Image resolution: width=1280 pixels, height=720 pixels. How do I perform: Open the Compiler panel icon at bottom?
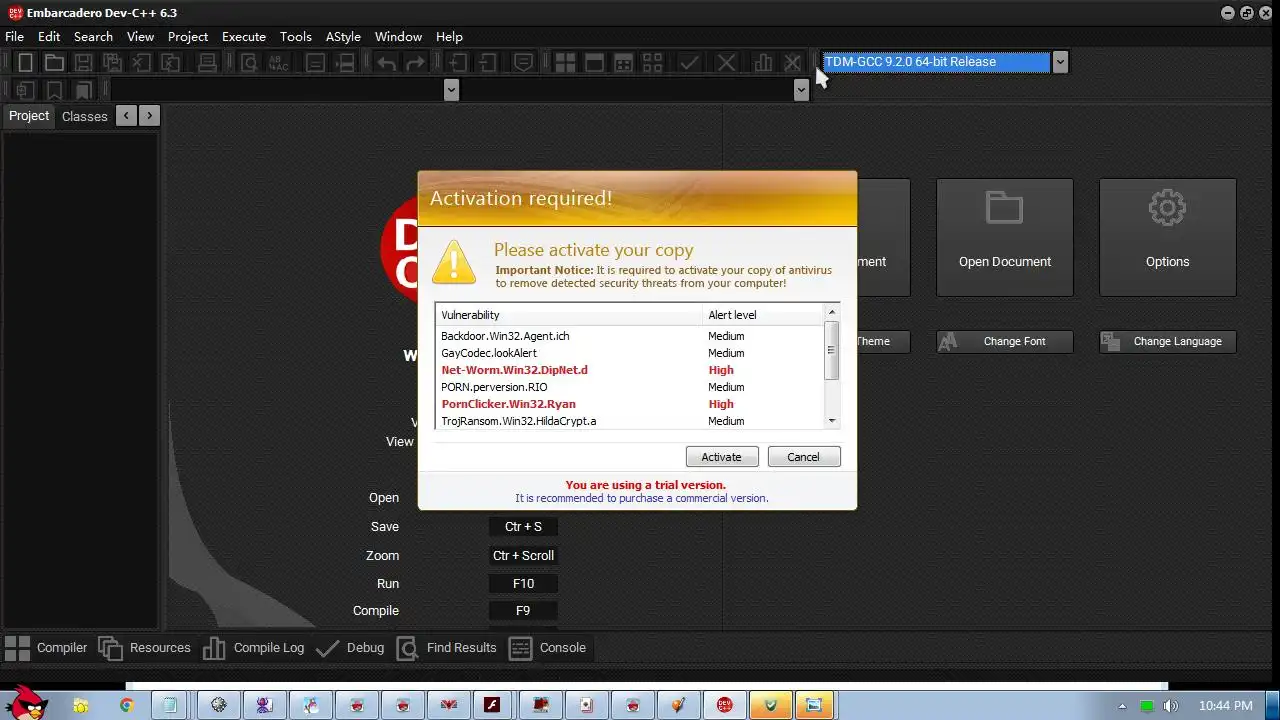[x=17, y=648]
